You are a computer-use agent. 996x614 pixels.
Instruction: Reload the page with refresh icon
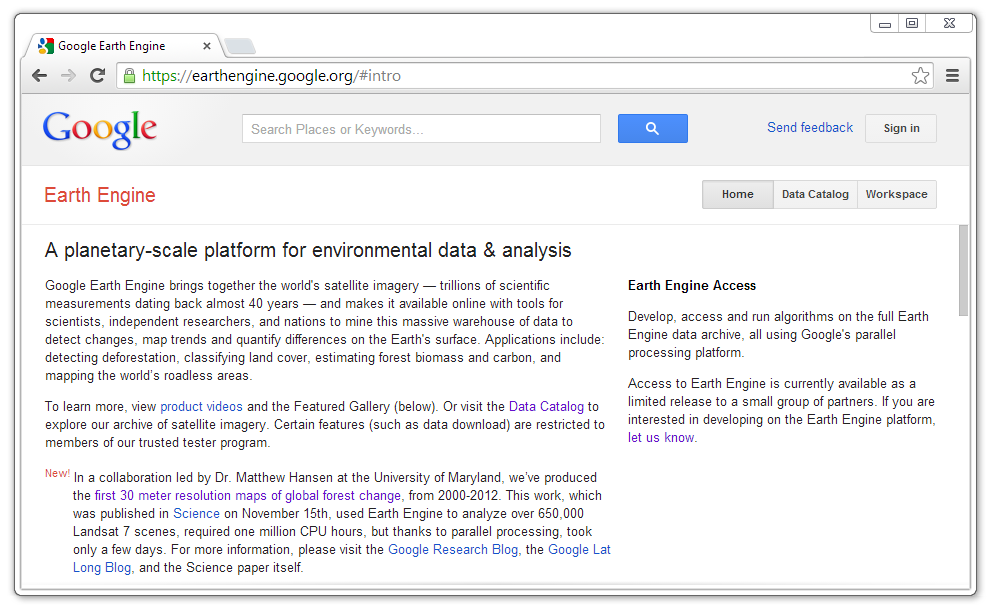point(97,76)
